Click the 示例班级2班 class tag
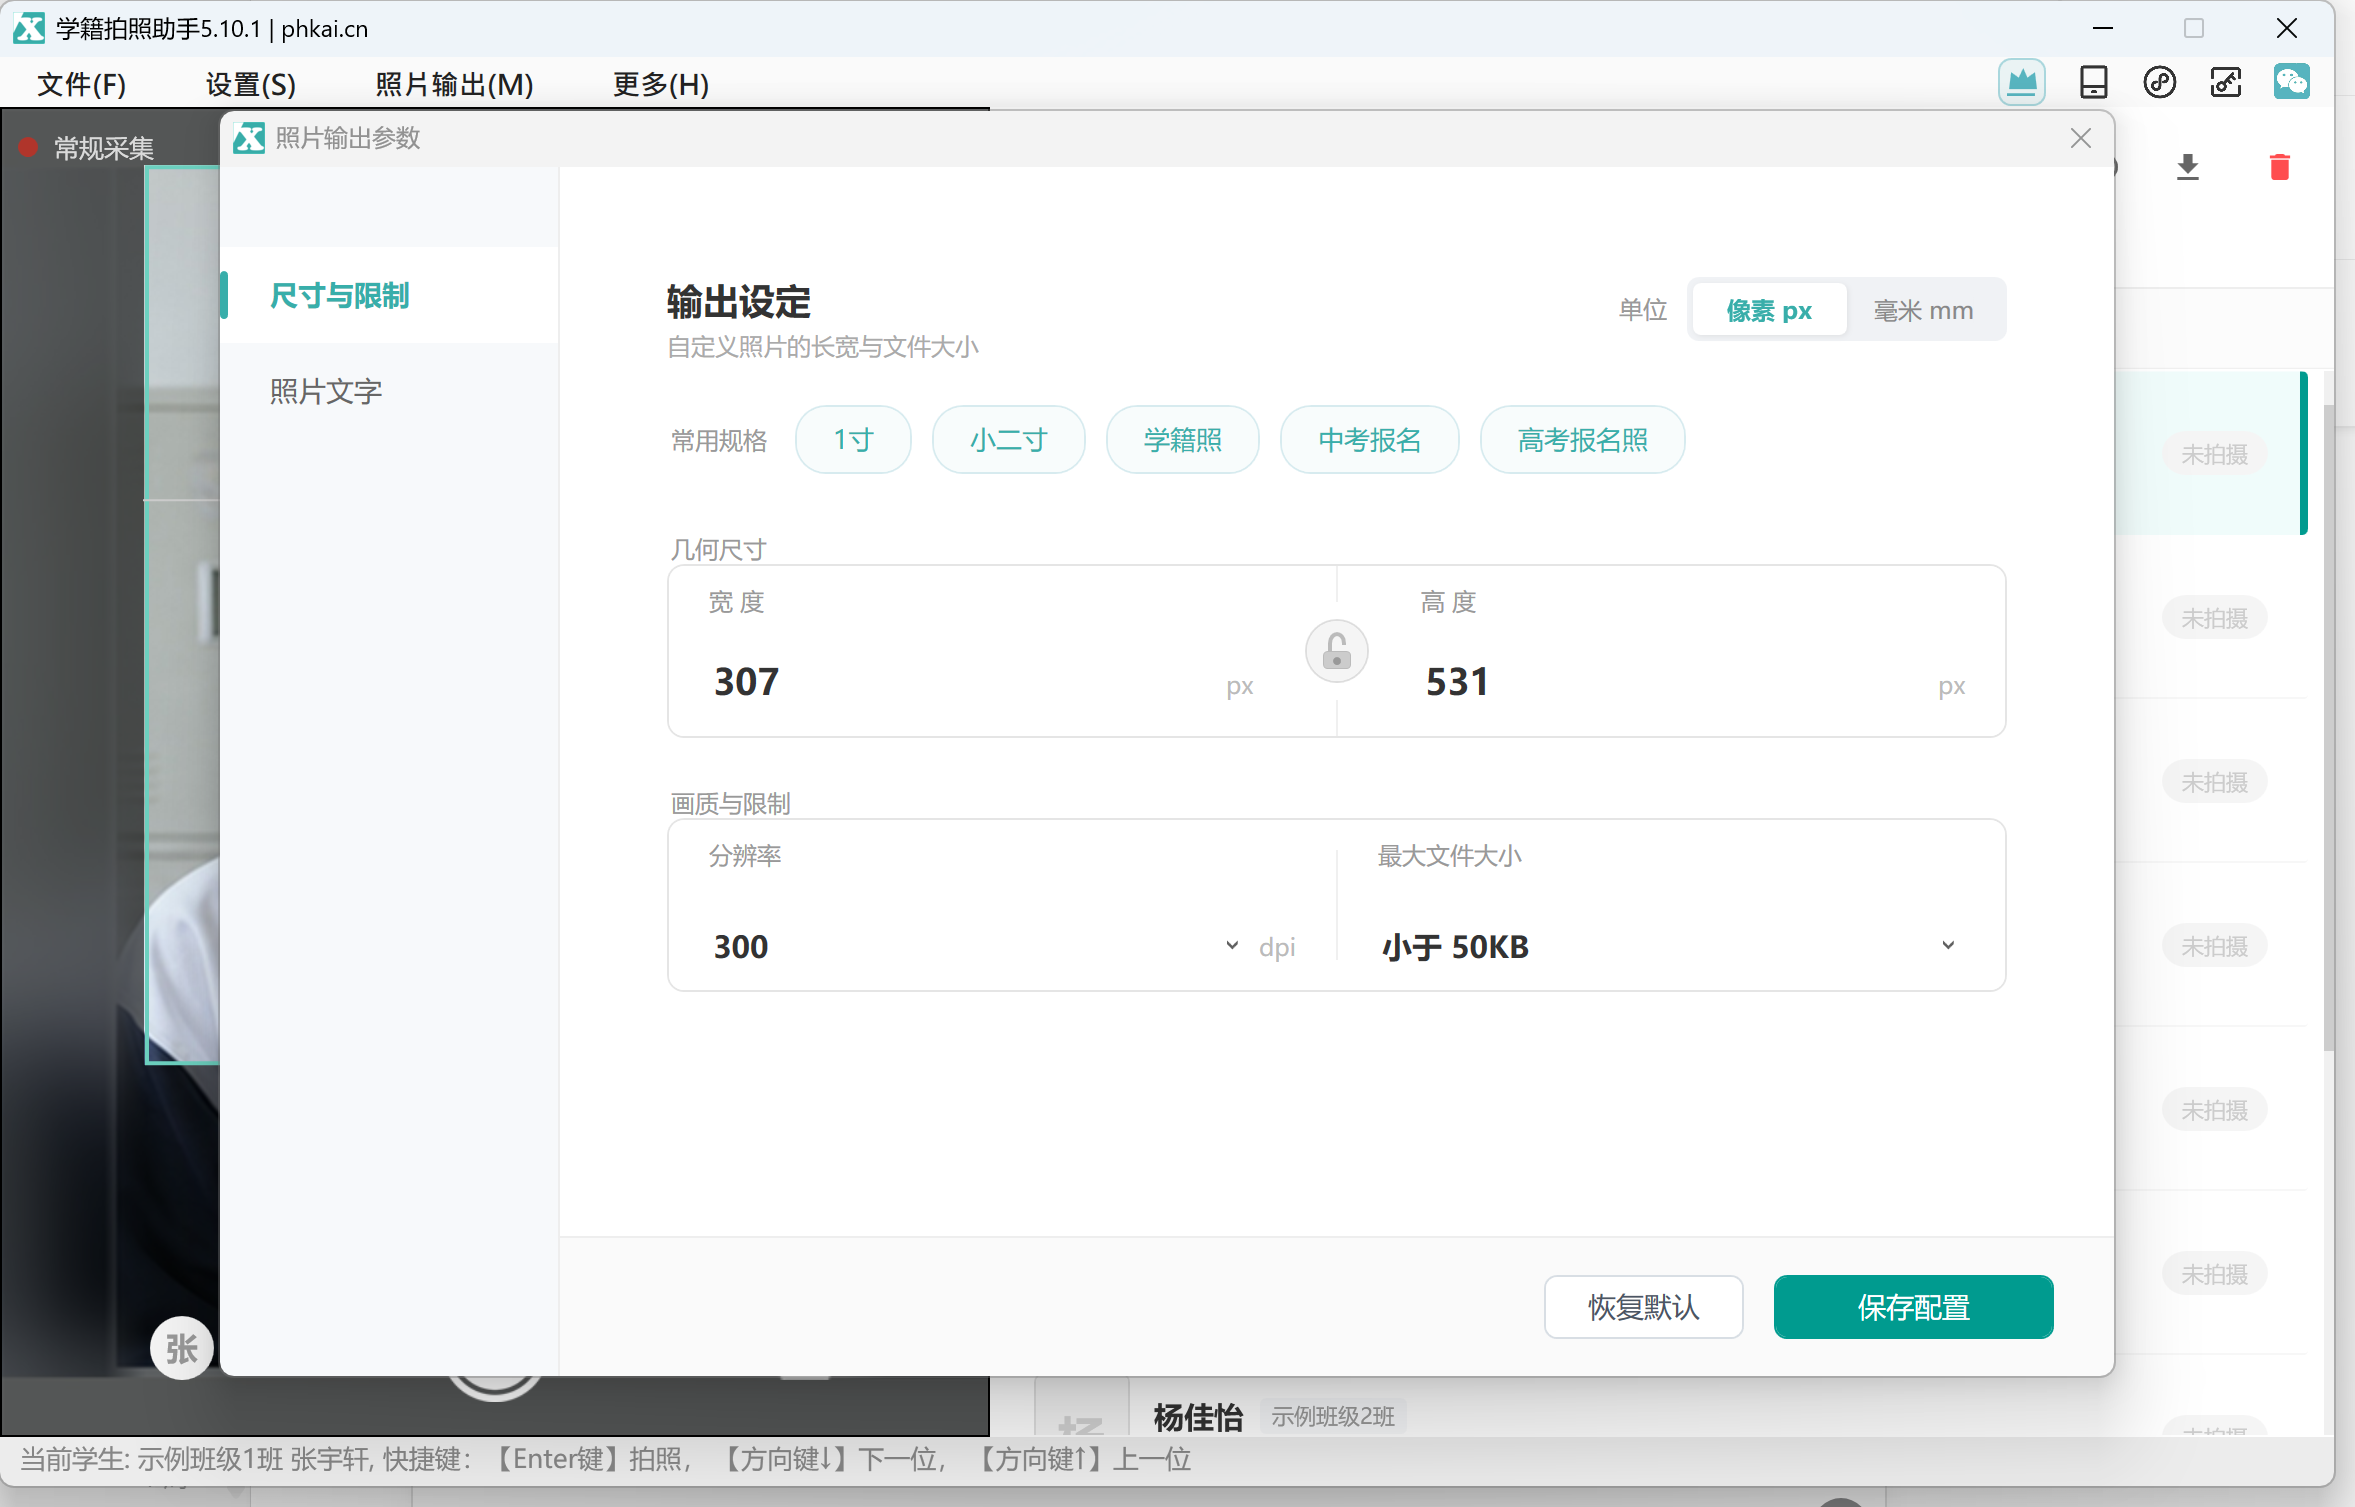The image size is (2355, 1507). point(1332,1416)
